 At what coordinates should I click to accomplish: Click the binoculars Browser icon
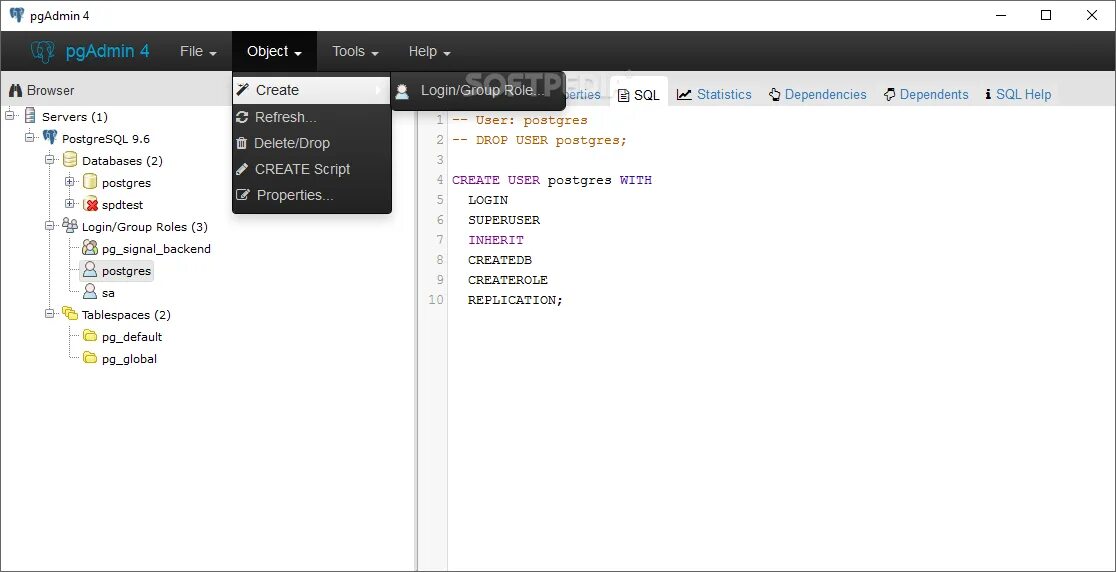15,90
